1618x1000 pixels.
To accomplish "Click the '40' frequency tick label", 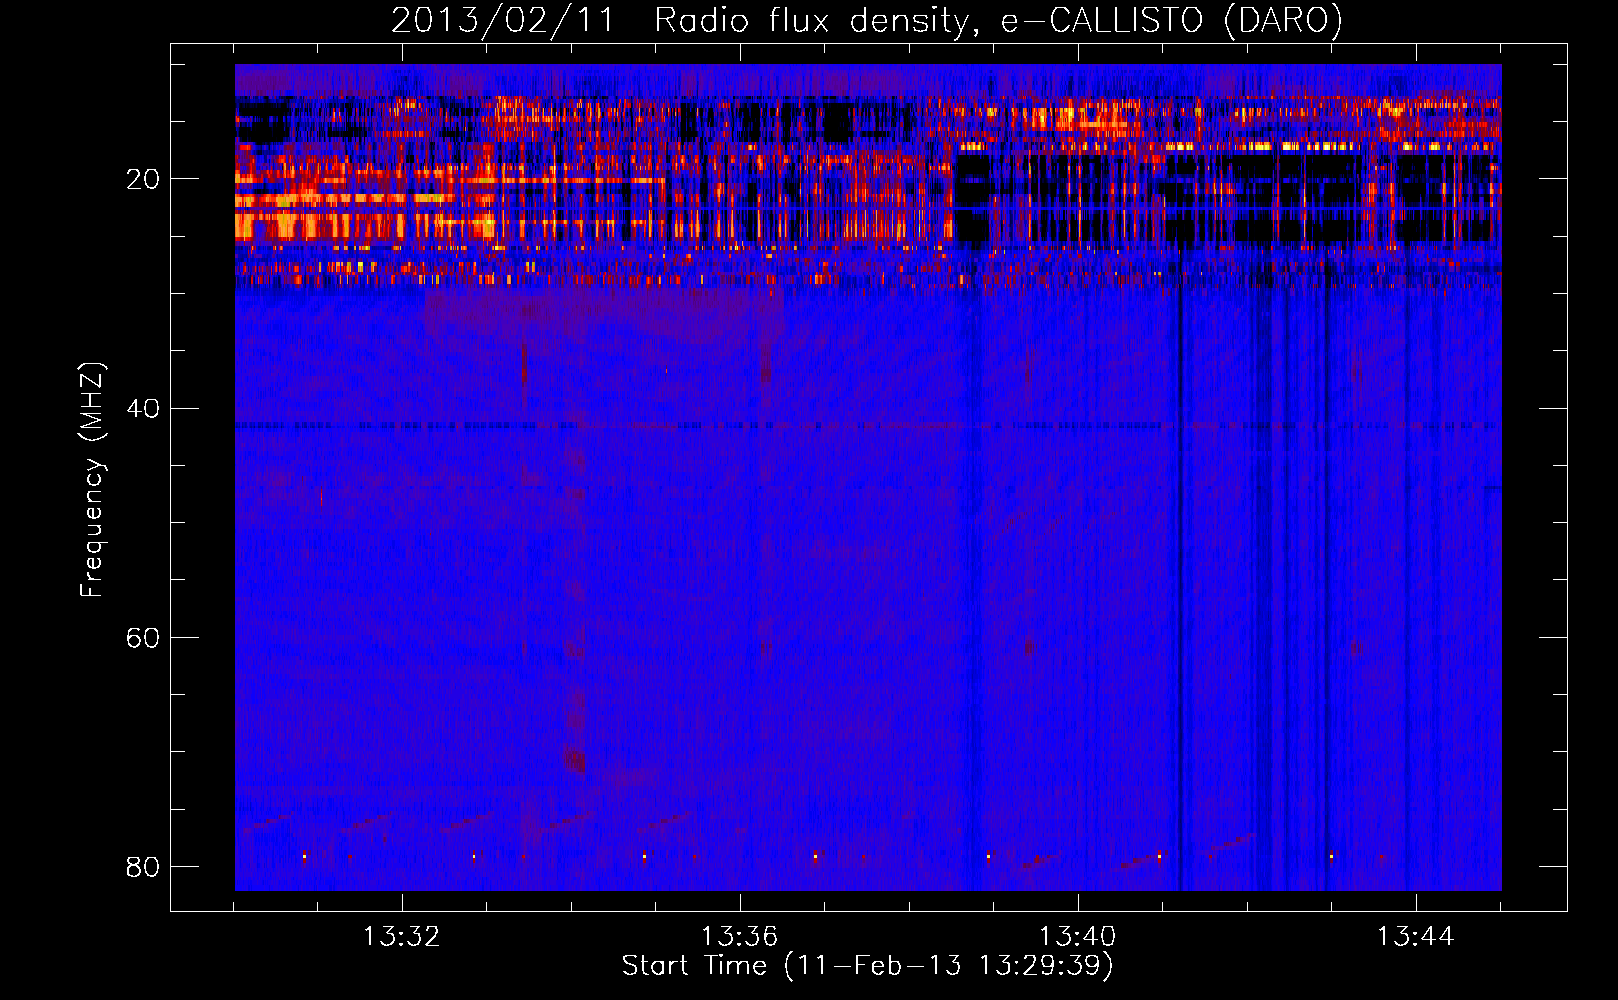I will (x=143, y=408).
